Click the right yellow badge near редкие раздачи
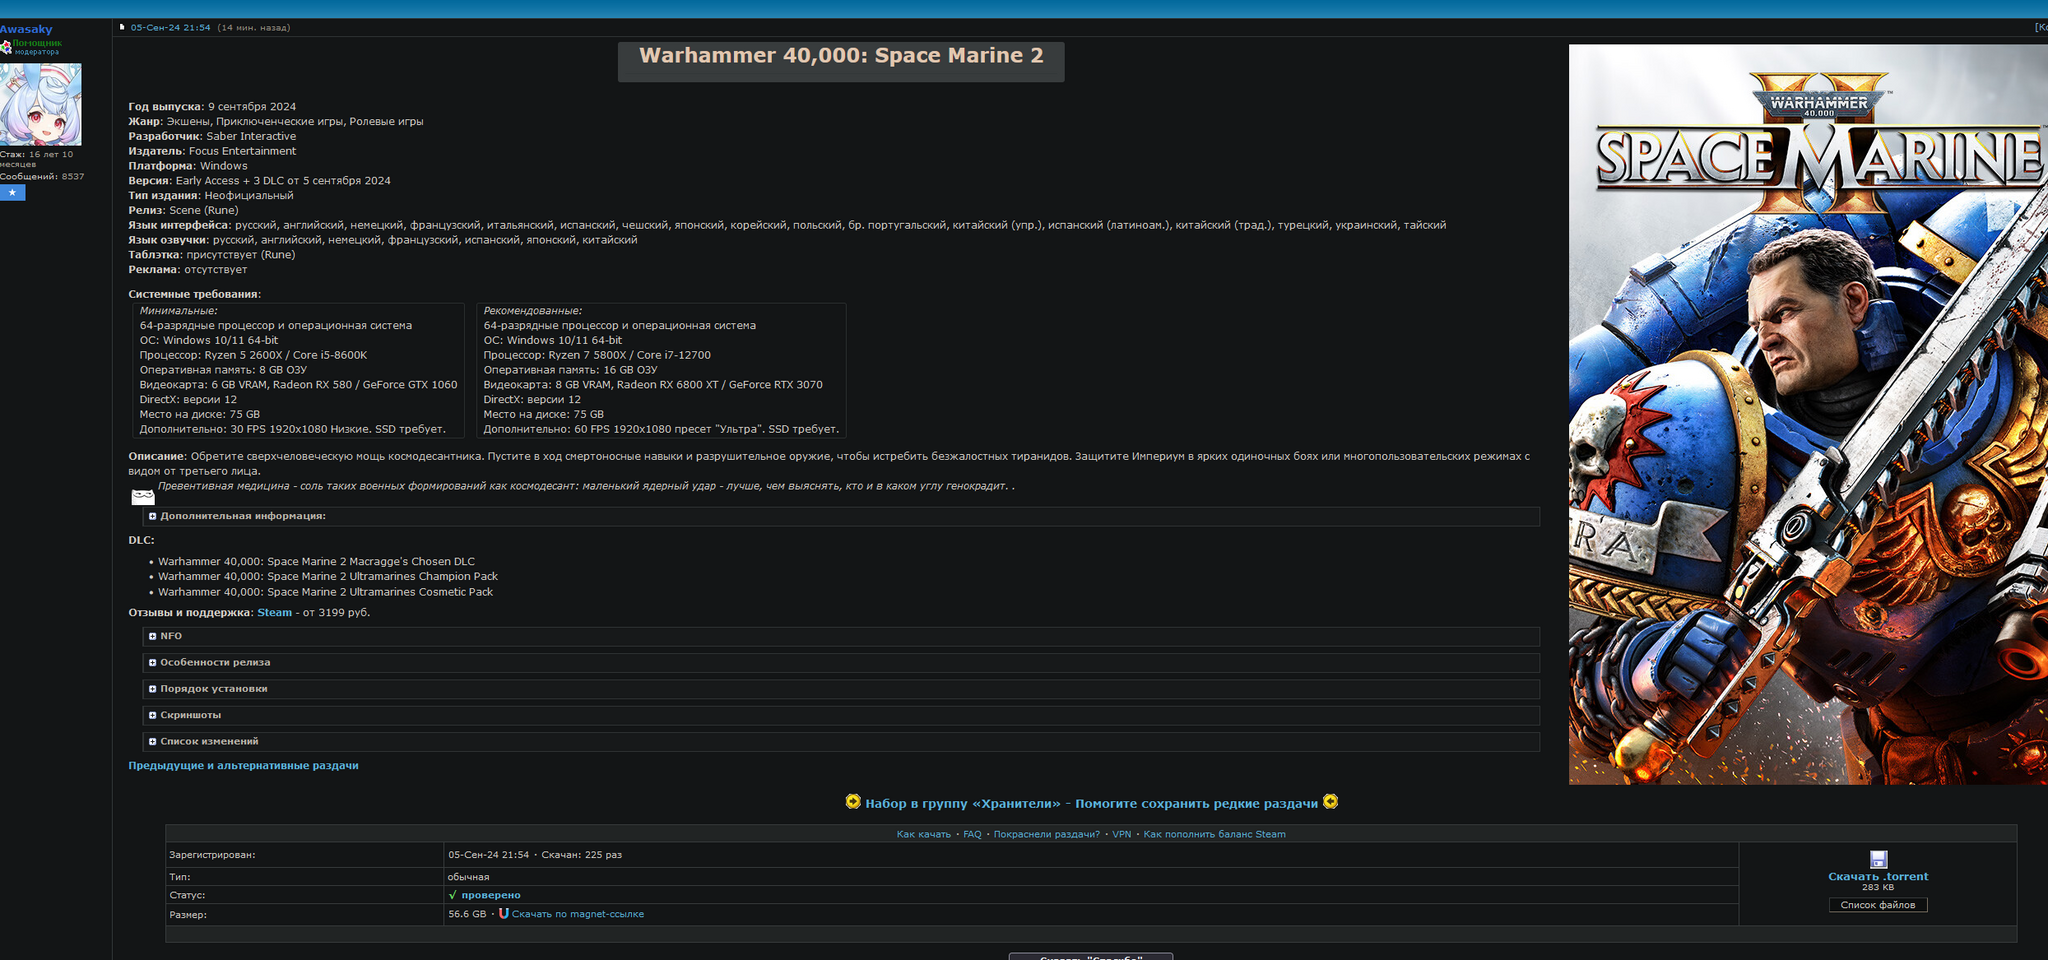This screenshot has width=2048, height=960. (x=1330, y=802)
